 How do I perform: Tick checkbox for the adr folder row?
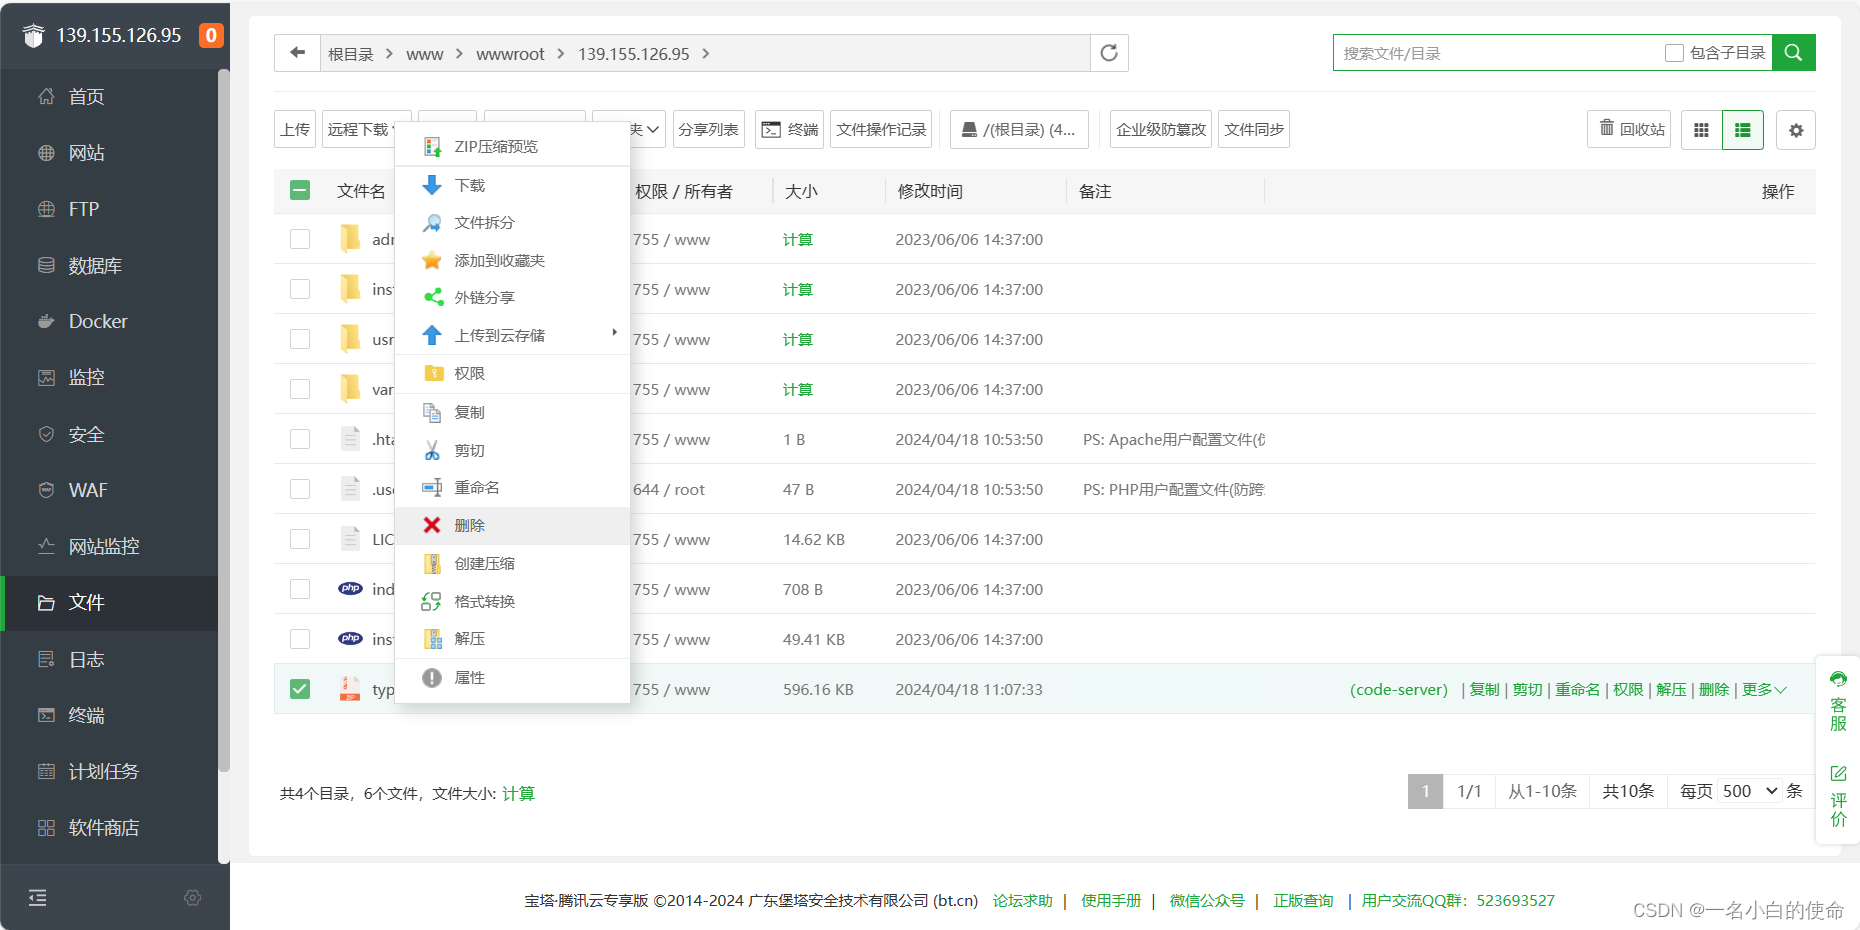[300, 239]
